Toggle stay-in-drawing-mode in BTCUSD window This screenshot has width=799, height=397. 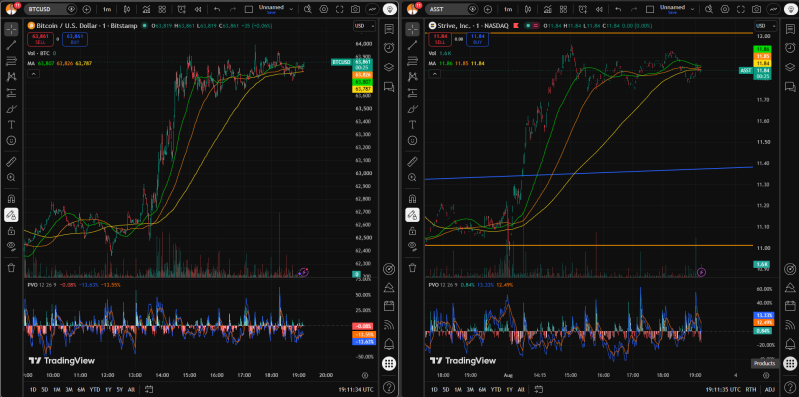(11, 215)
